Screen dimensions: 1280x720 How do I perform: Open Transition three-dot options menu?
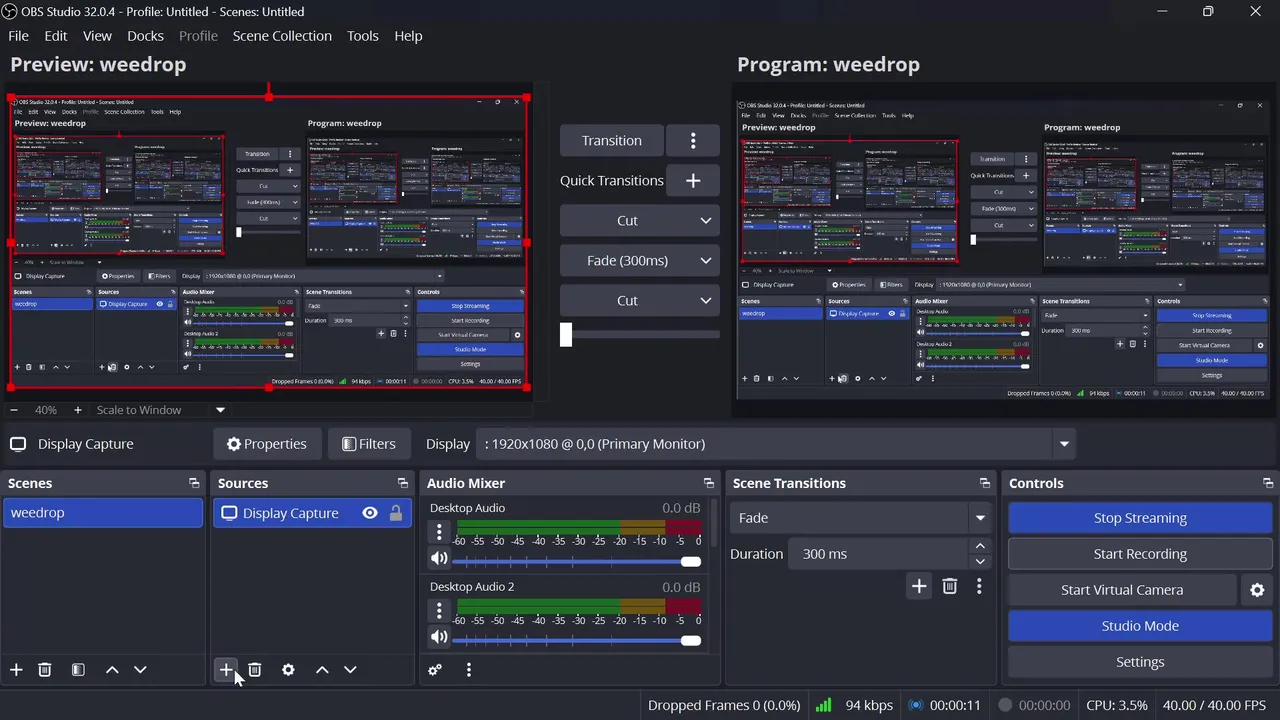[x=693, y=141]
